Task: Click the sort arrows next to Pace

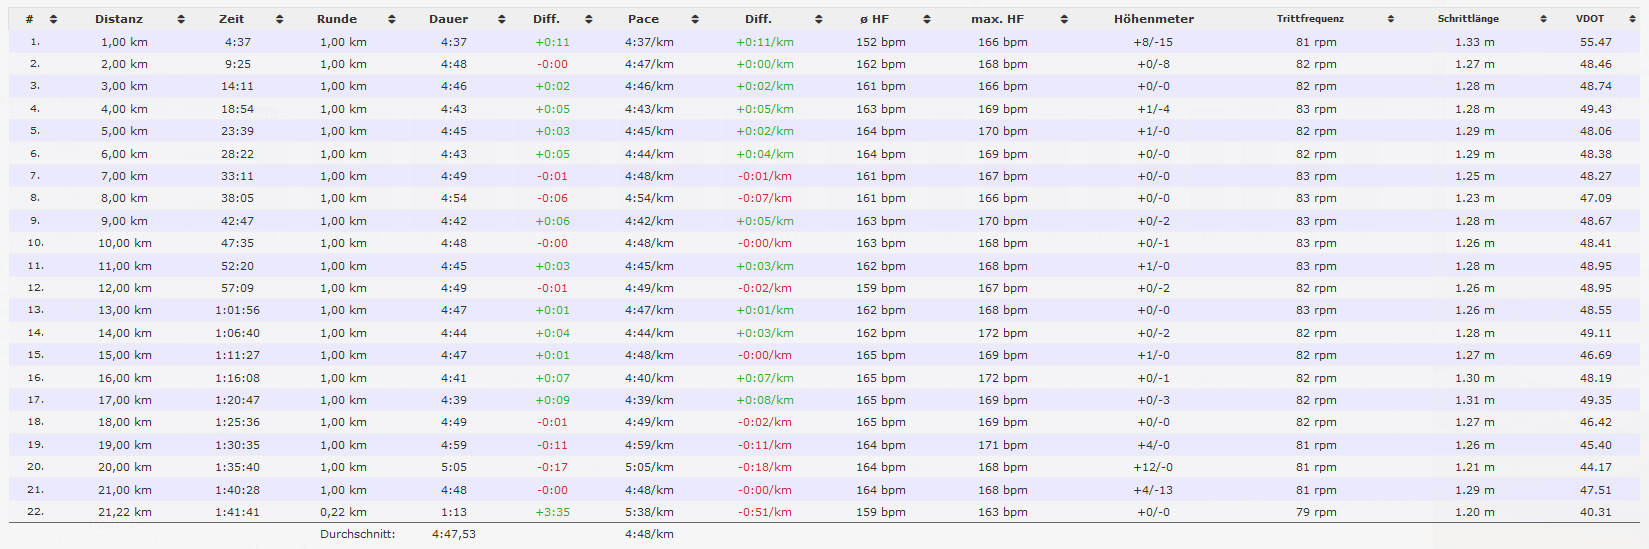Action: coord(695,19)
